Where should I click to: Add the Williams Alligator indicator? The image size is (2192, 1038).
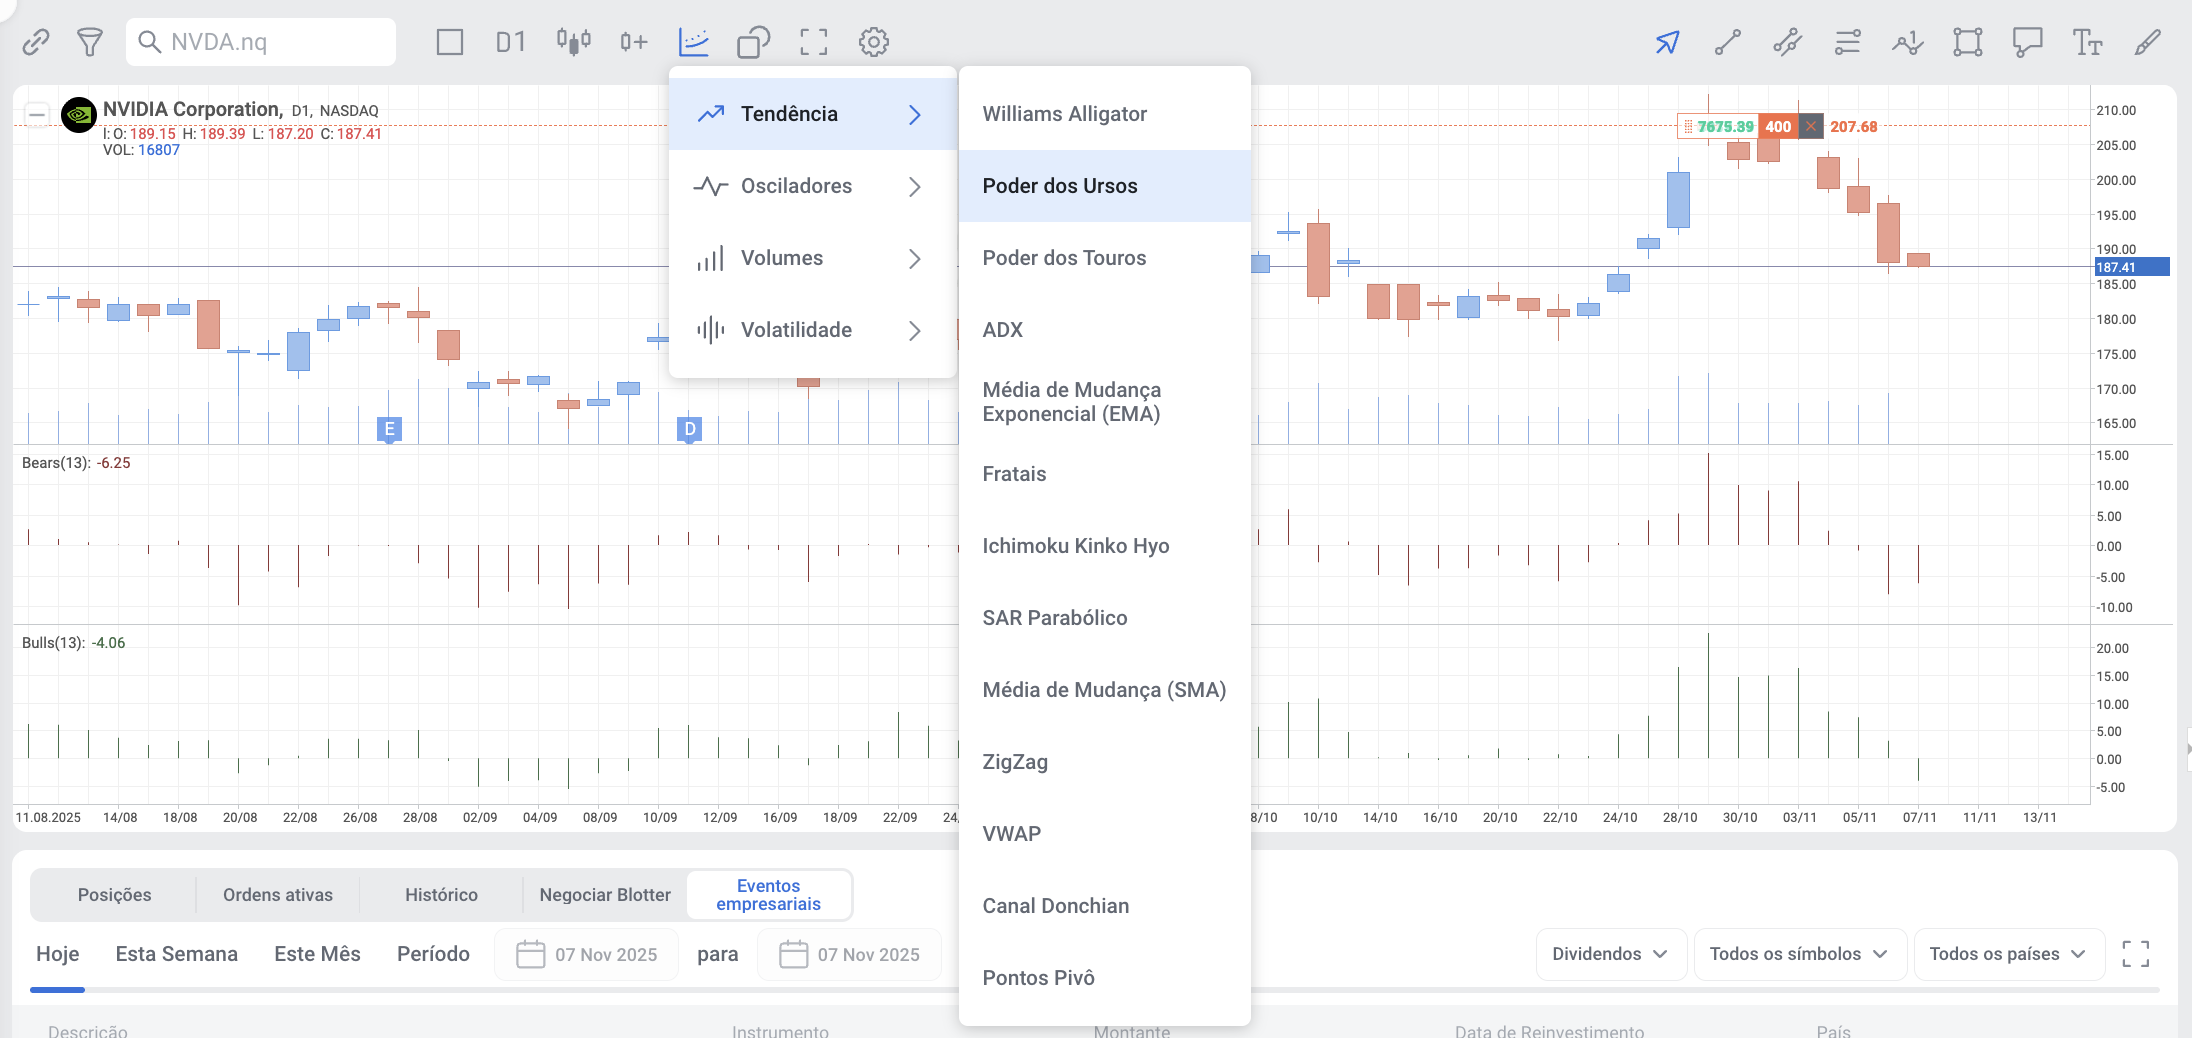click(1105, 114)
